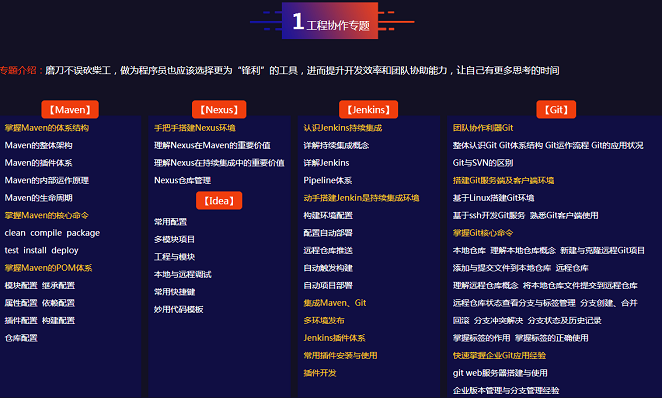
Task: Select '快速掌握企业Git应用经验' heading
Action: click(499, 356)
